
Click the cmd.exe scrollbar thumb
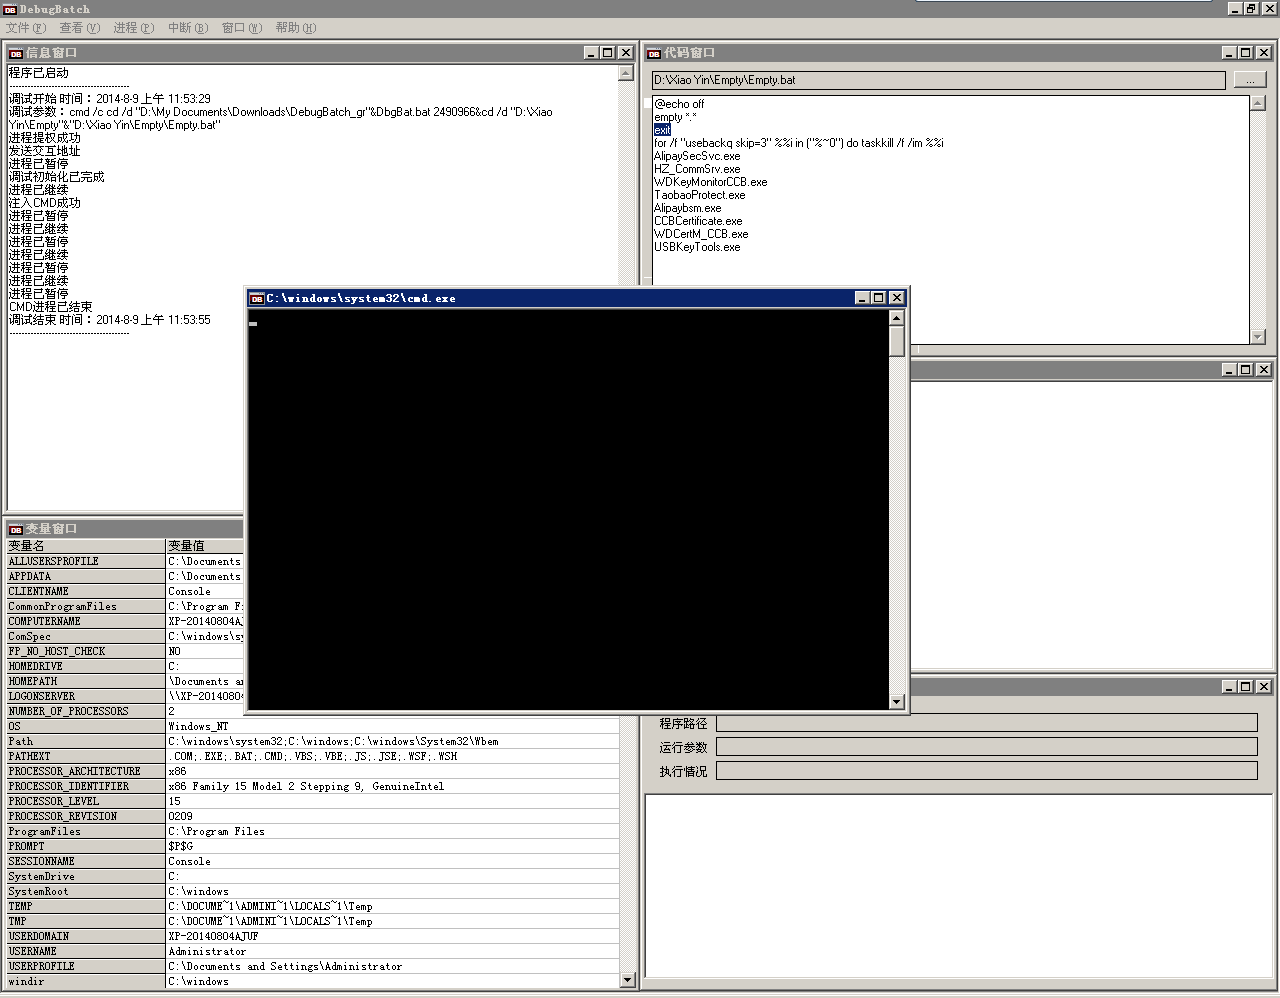(897, 341)
